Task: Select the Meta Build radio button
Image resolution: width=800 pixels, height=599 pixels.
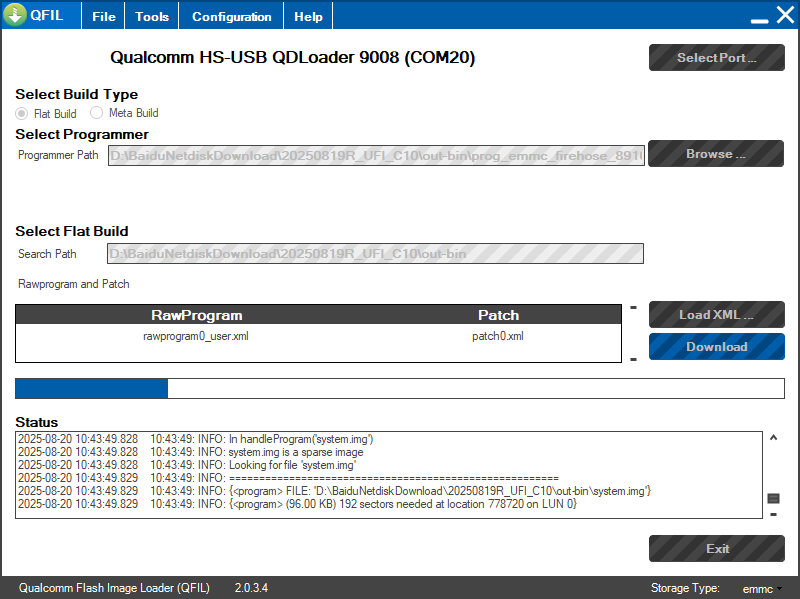Action: point(97,113)
